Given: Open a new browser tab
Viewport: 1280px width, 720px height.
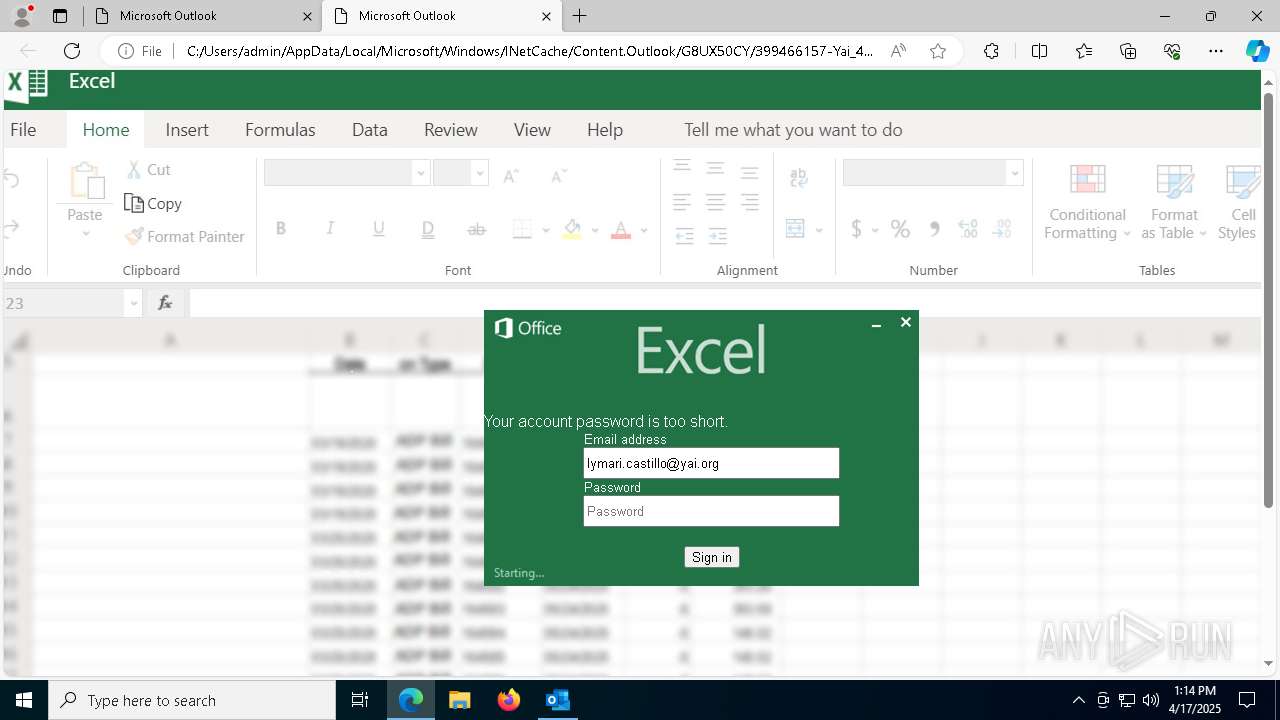Looking at the screenshot, I should (580, 16).
